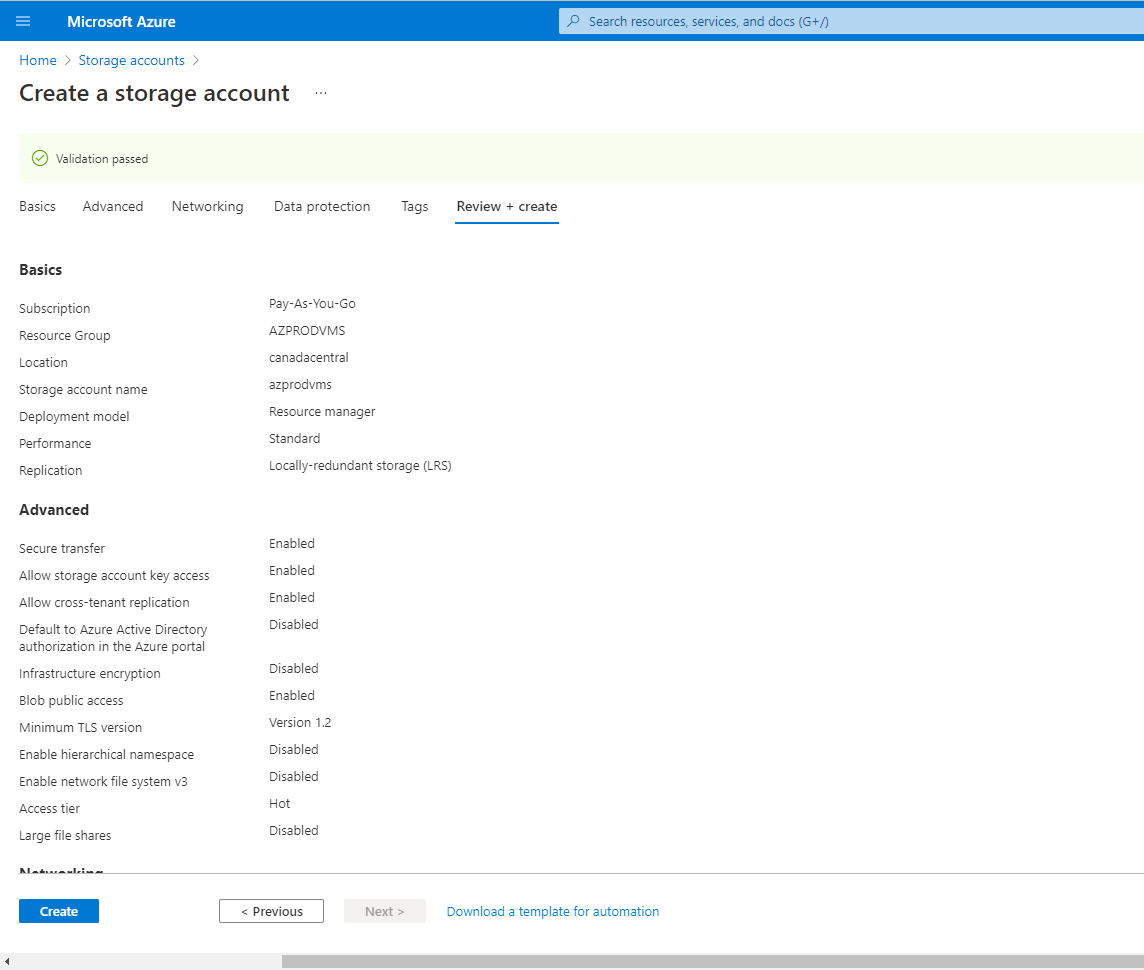Click the Minimum TLS version label
The width and height of the screenshot is (1144, 970).
point(81,727)
